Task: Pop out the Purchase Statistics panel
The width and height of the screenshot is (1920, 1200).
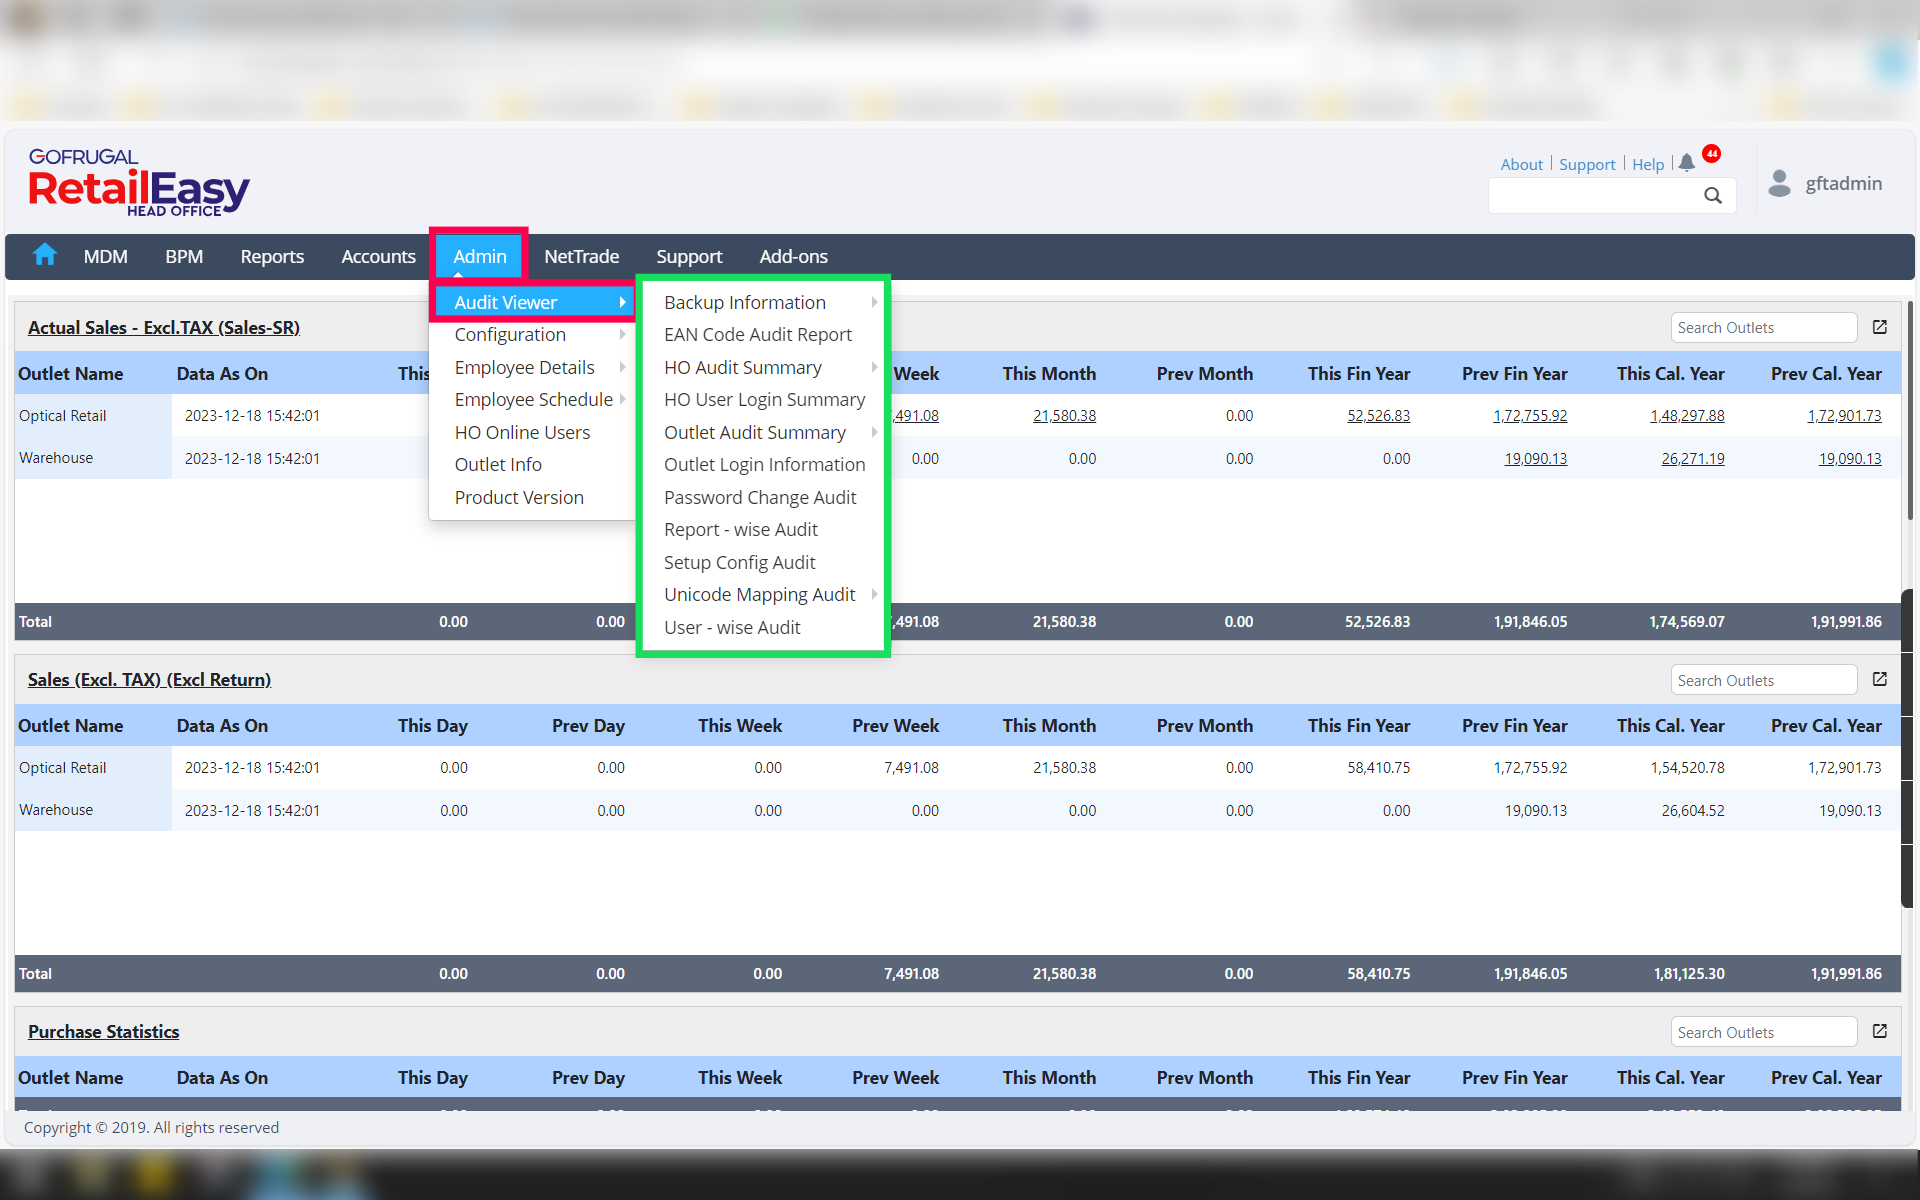Action: 1880,1031
